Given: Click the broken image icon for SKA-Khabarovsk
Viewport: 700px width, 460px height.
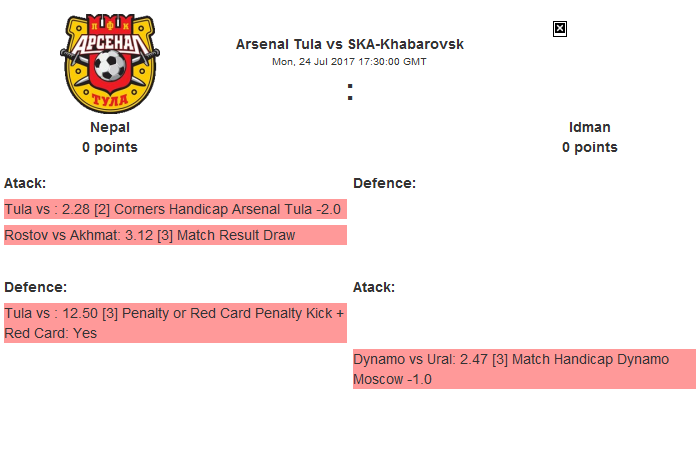Looking at the screenshot, I should pyautogui.click(x=560, y=29).
